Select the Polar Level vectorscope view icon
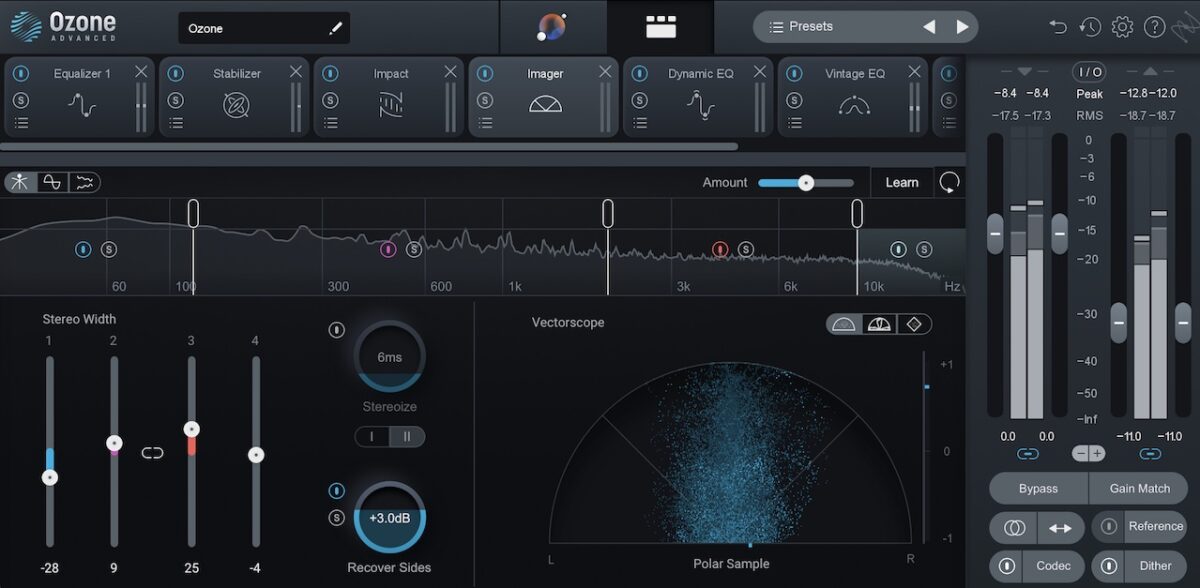Viewport: 1200px width, 588px height. click(x=880, y=324)
